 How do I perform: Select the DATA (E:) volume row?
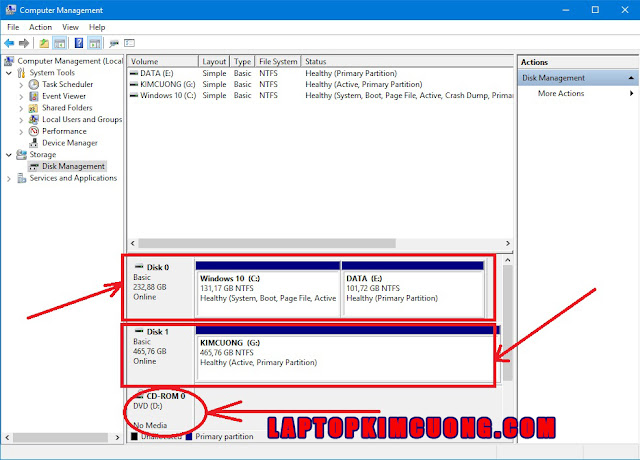(x=320, y=73)
